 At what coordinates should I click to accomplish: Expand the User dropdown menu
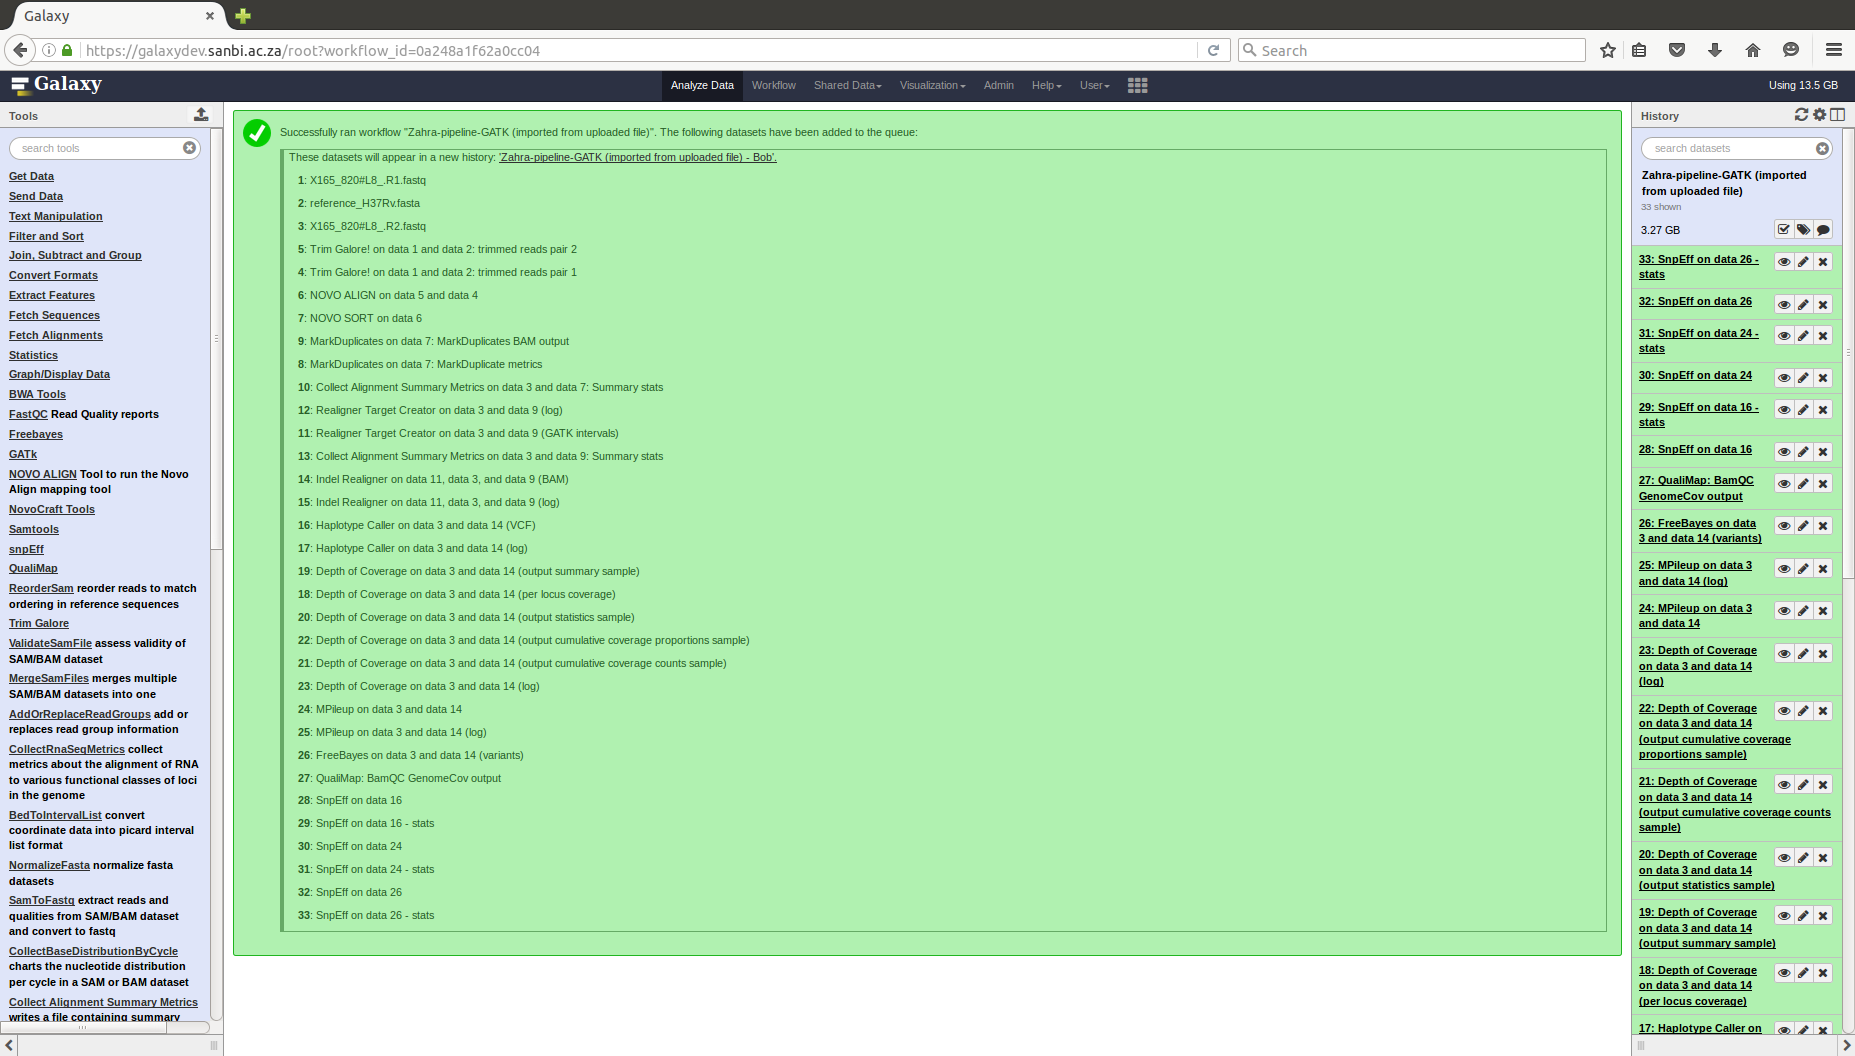coord(1094,86)
